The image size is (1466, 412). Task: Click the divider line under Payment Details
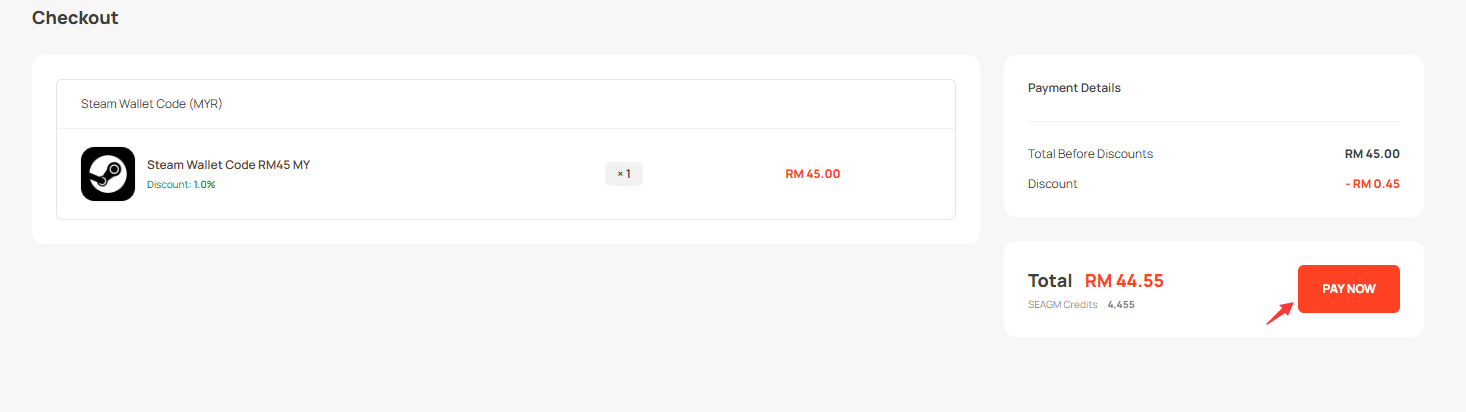(x=1213, y=122)
